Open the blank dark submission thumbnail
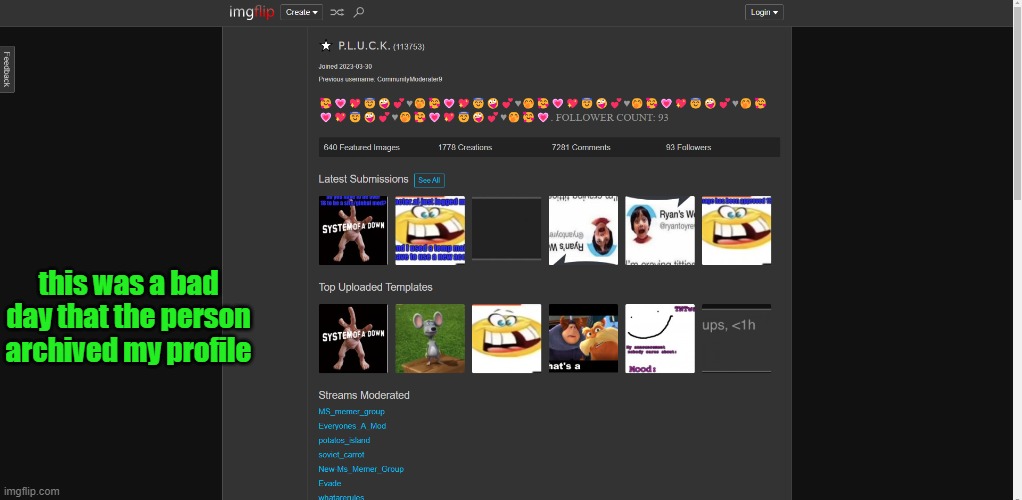 click(506, 229)
